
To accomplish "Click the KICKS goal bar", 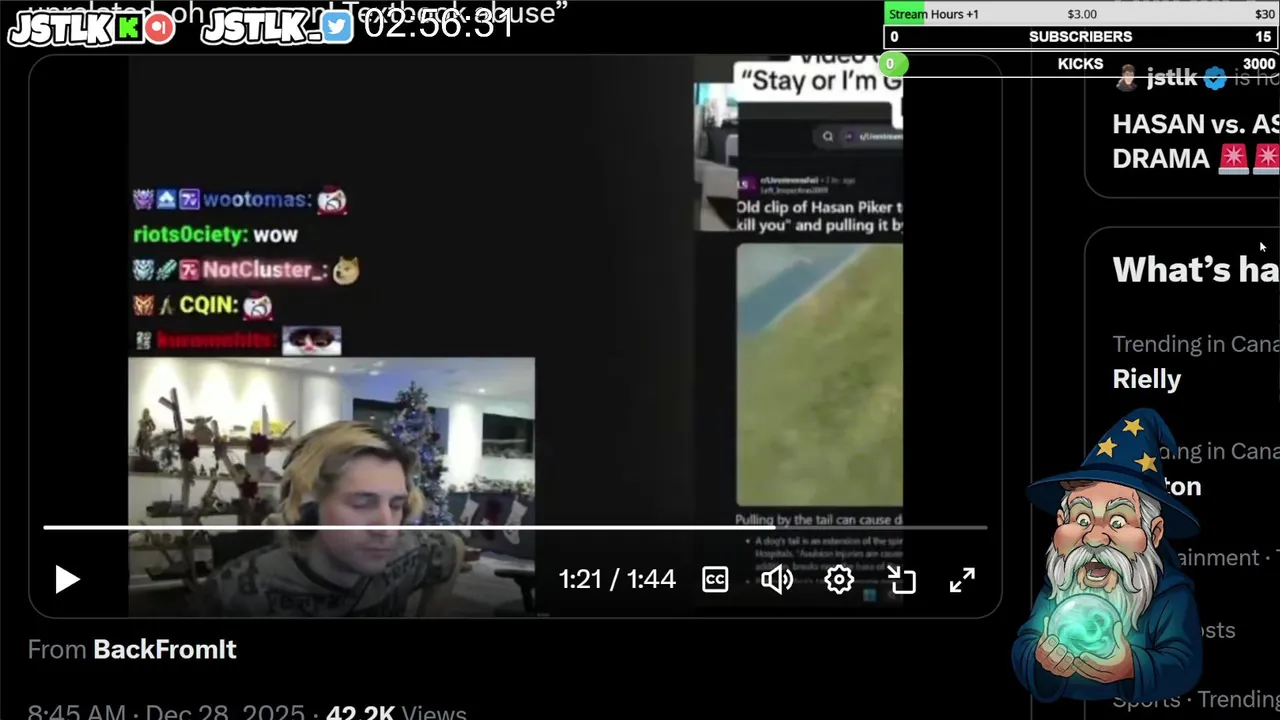I will click(x=1081, y=63).
